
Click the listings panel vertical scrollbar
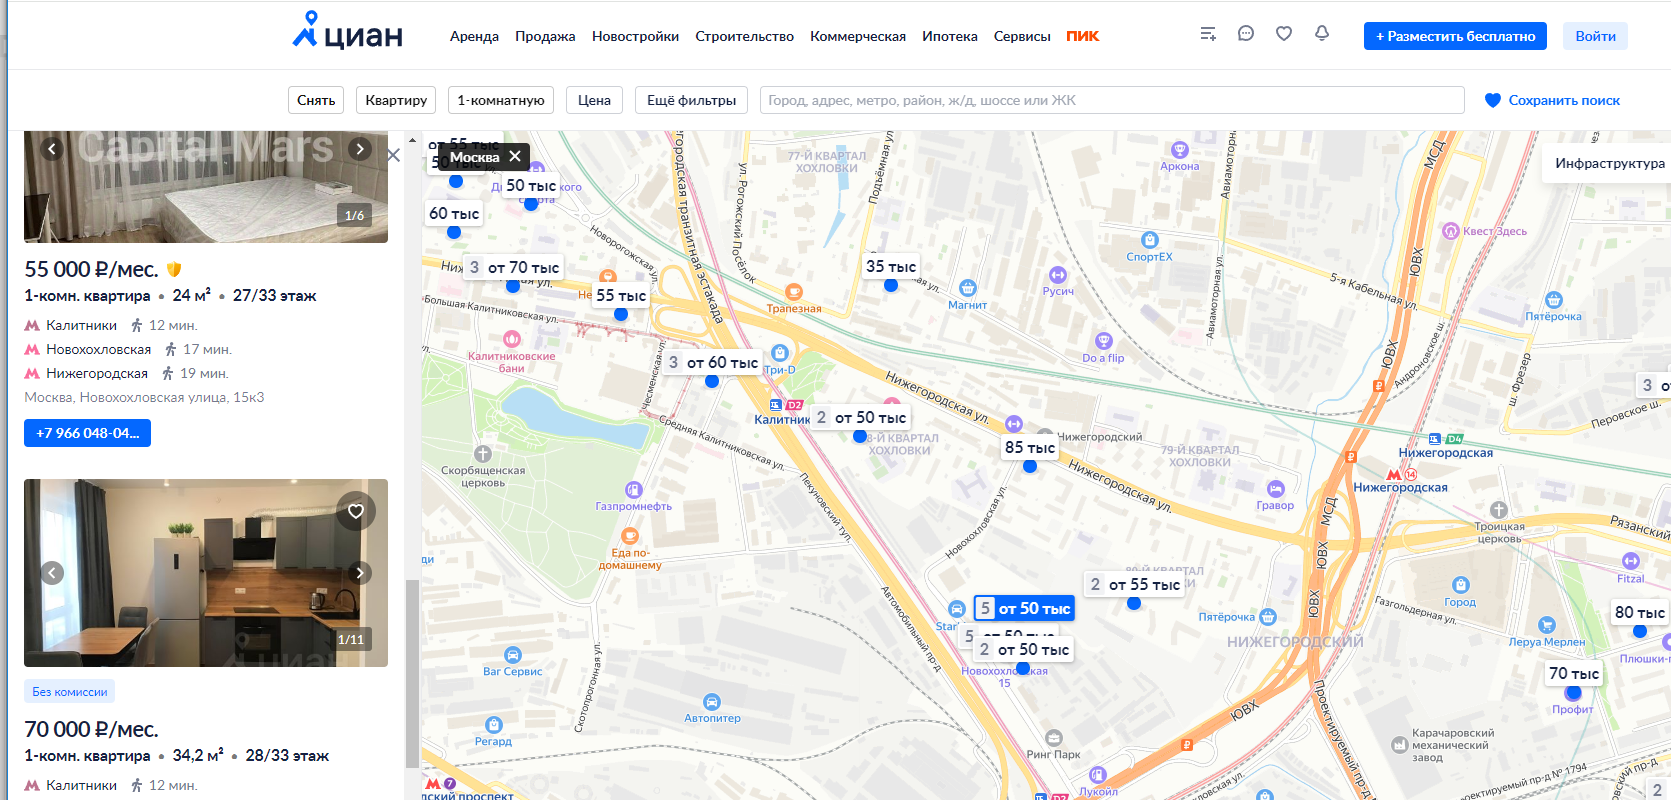coord(412,672)
